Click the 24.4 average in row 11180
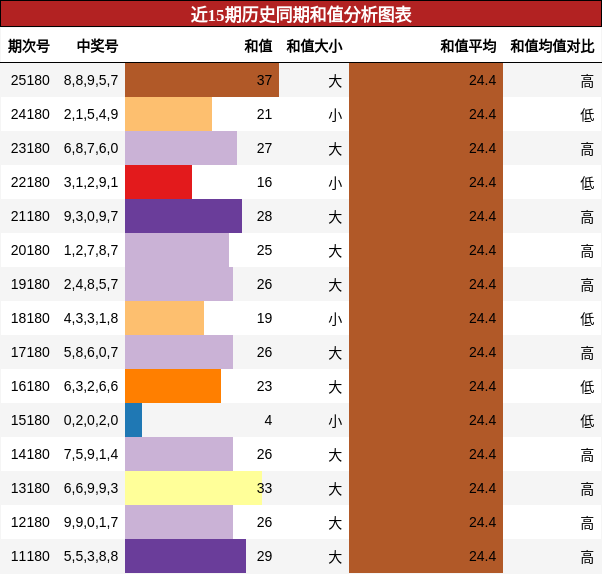Image resolution: width=602 pixels, height=574 pixels. [x=482, y=556]
